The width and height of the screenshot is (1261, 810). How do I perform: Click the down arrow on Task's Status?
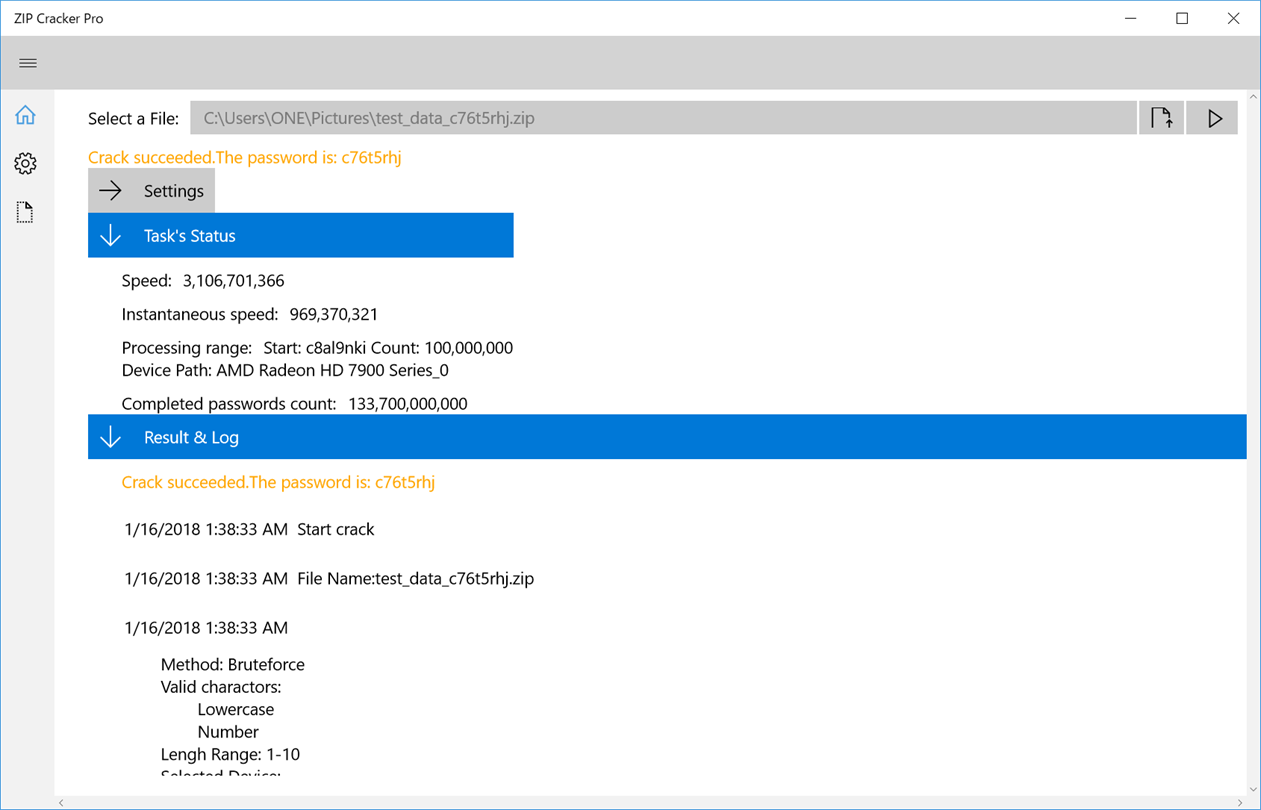coord(110,236)
